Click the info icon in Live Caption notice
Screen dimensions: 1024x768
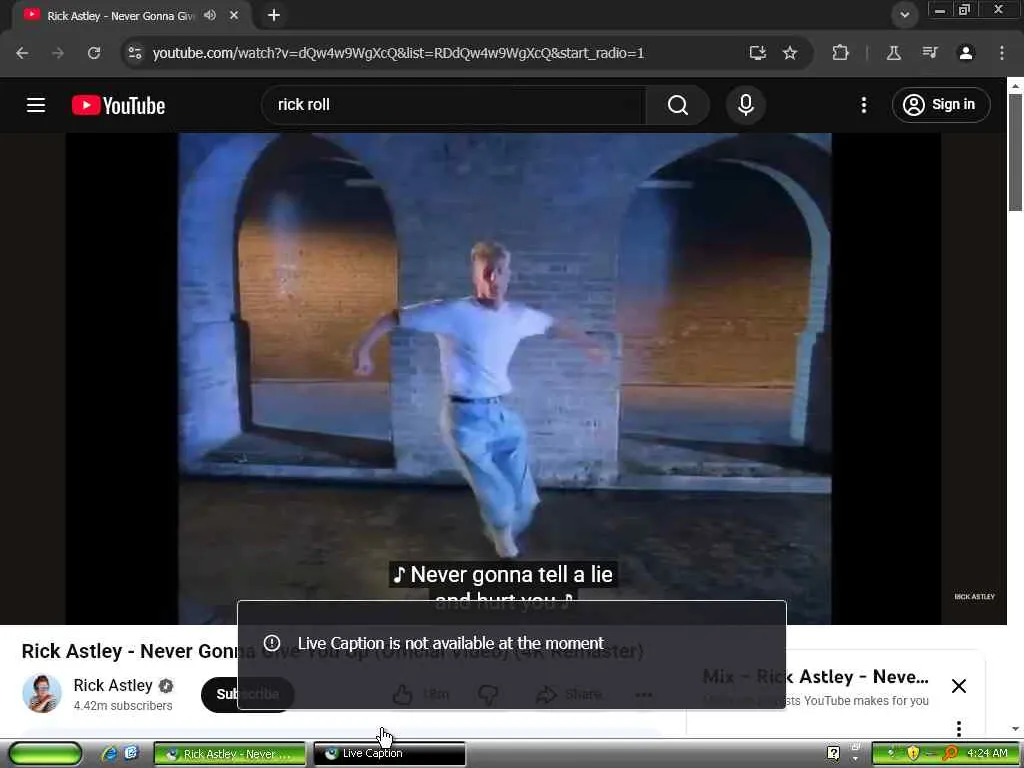(x=272, y=643)
